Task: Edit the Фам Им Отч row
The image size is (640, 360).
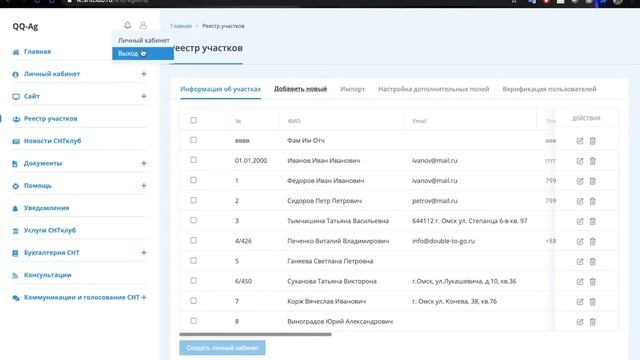Action: point(580,141)
